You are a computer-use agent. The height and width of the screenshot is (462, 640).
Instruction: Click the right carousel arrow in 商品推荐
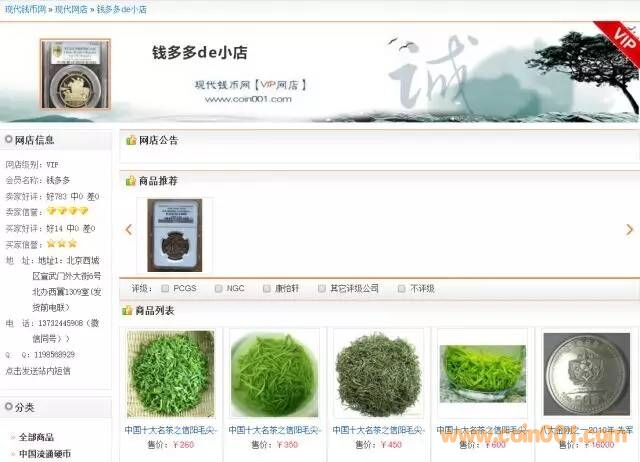click(x=629, y=230)
